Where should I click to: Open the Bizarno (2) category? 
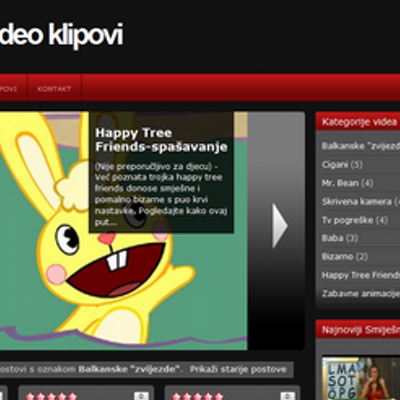pos(345,257)
